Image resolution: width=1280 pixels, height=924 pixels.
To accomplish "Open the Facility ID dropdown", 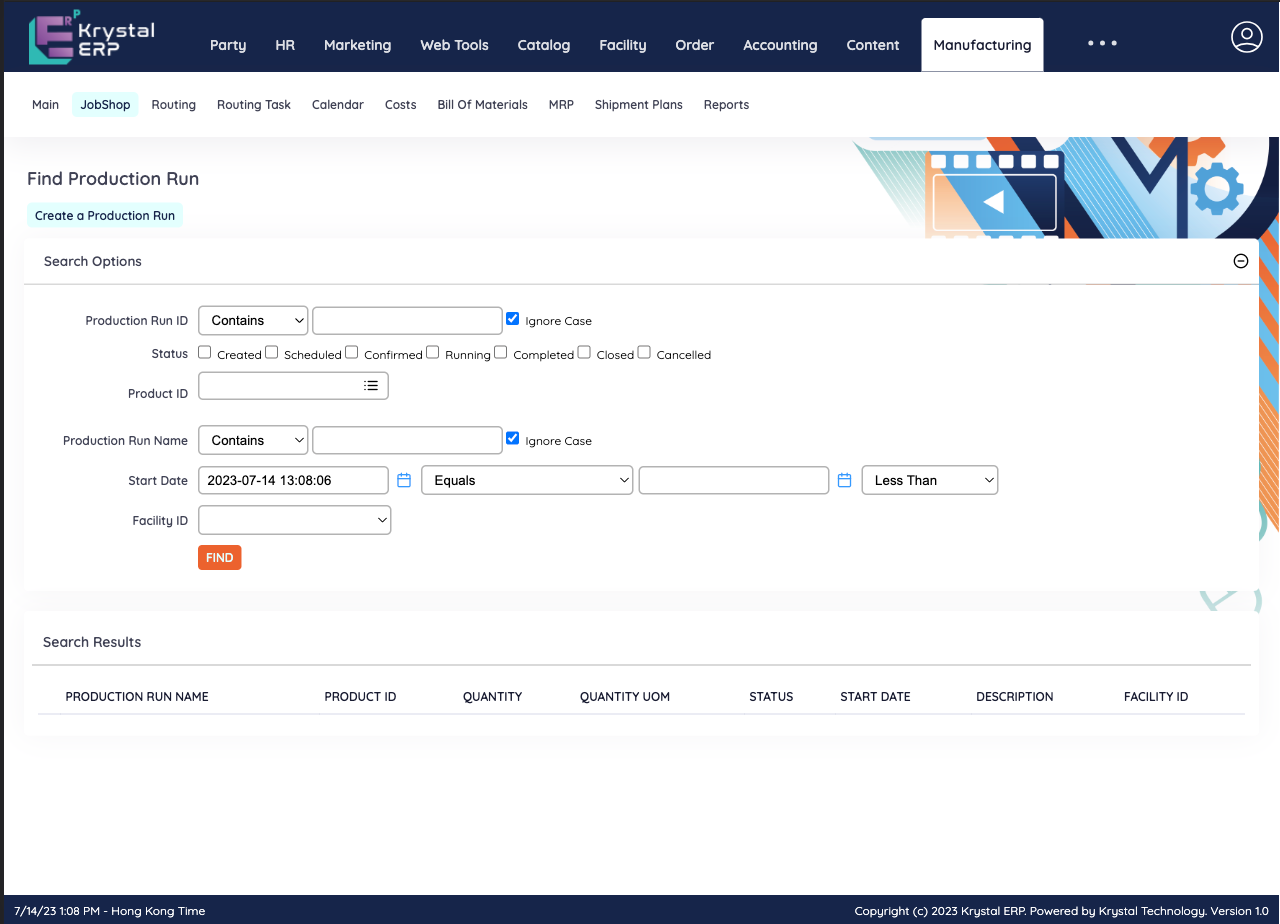I will tap(295, 520).
